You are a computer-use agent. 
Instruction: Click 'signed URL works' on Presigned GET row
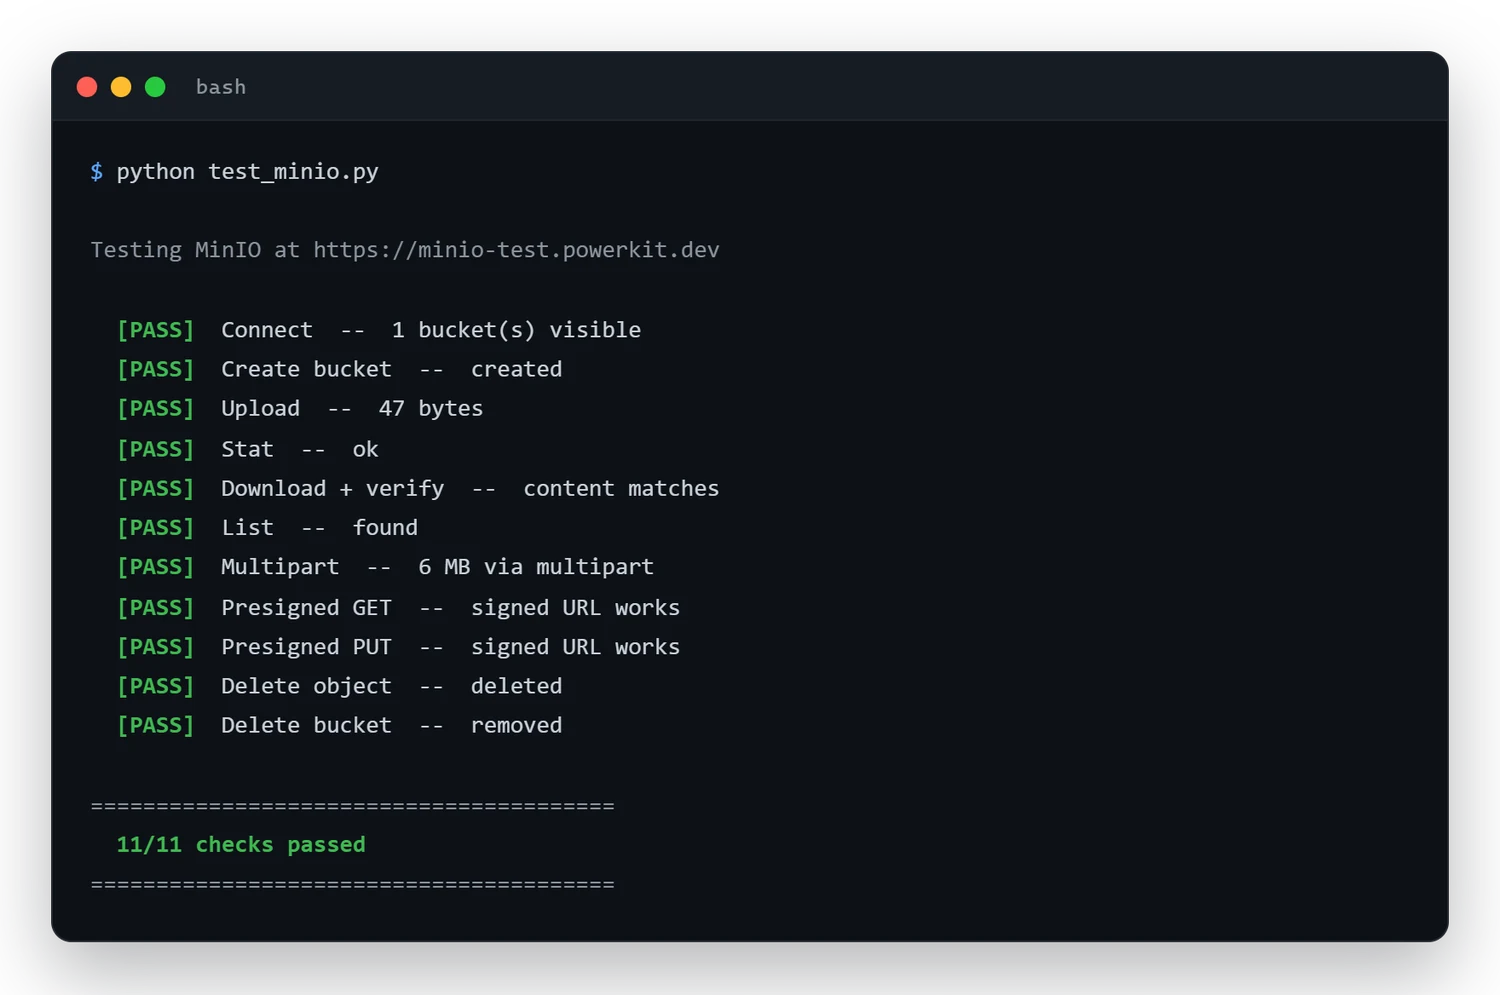pos(575,608)
